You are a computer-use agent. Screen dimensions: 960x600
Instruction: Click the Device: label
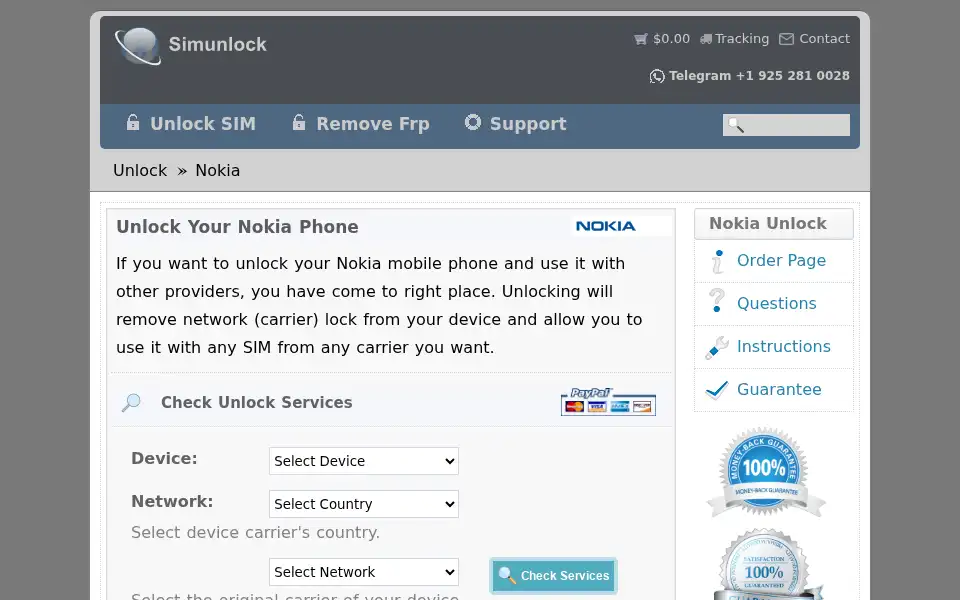pos(164,459)
